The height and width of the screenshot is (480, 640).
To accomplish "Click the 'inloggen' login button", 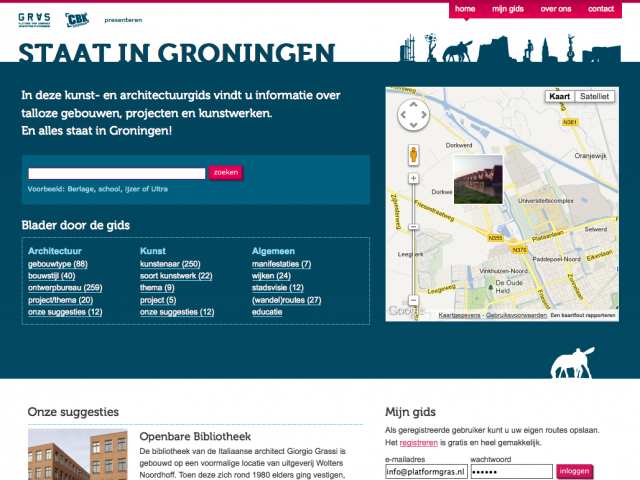I will (575, 471).
